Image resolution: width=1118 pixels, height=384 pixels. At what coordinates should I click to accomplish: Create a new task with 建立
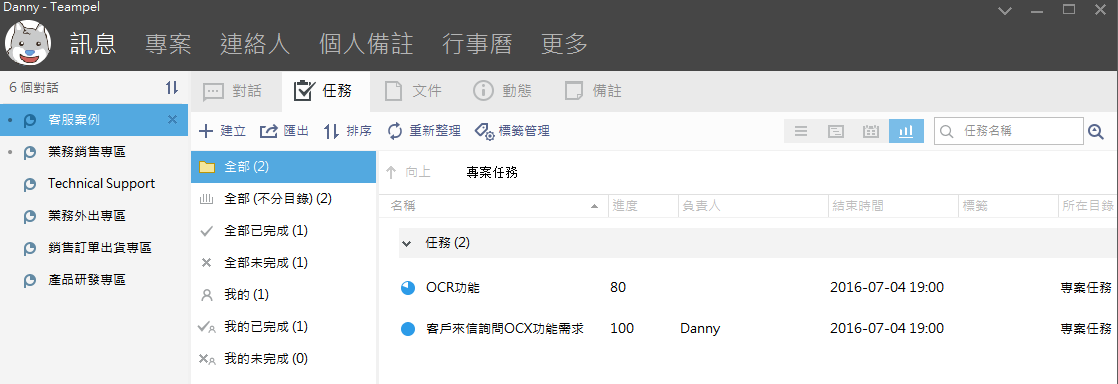[x=222, y=131]
